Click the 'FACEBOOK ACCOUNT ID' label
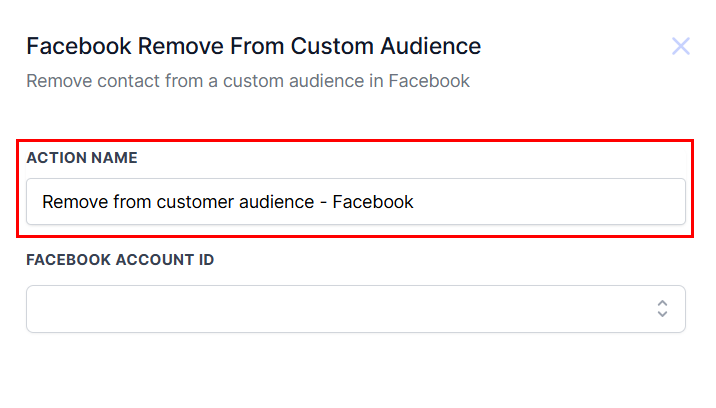This screenshot has height=408, width=716. tap(120, 260)
